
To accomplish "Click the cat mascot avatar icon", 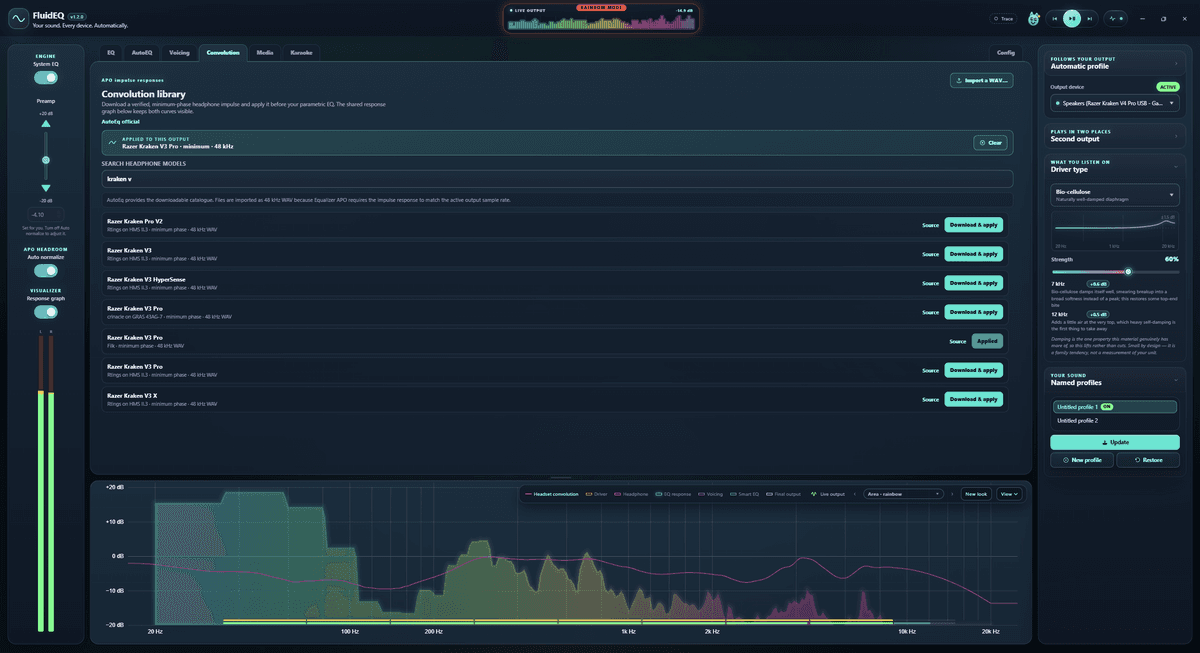I will (x=1032, y=18).
